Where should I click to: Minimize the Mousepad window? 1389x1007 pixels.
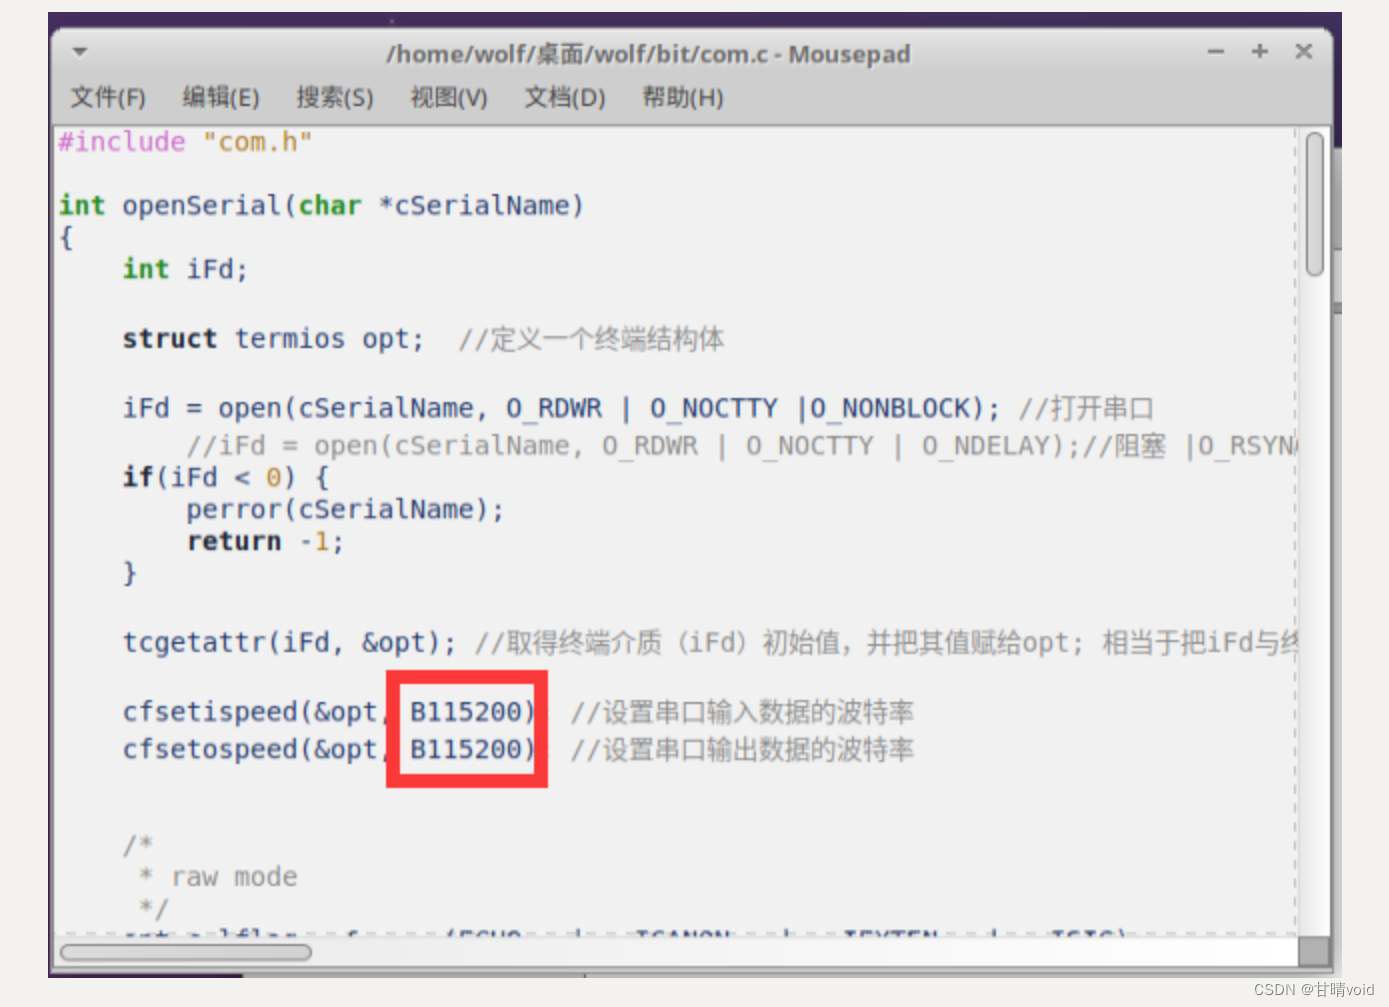(1216, 52)
